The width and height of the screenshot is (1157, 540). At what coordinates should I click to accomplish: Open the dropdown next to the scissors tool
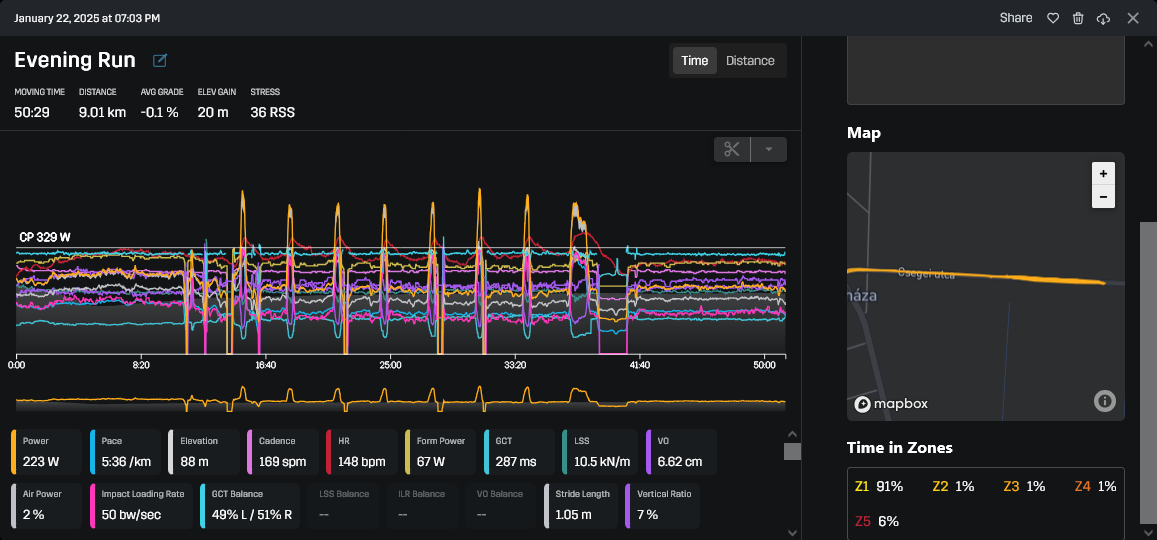(768, 150)
